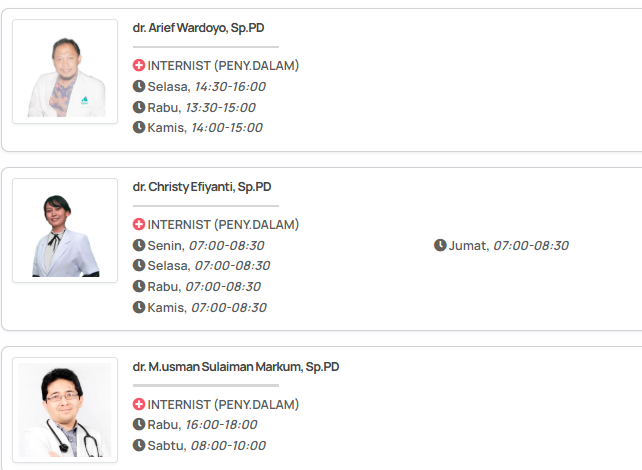Click the clock icon next to Selasa 14:30-16:00
The width and height of the screenshot is (642, 470).
click(139, 87)
